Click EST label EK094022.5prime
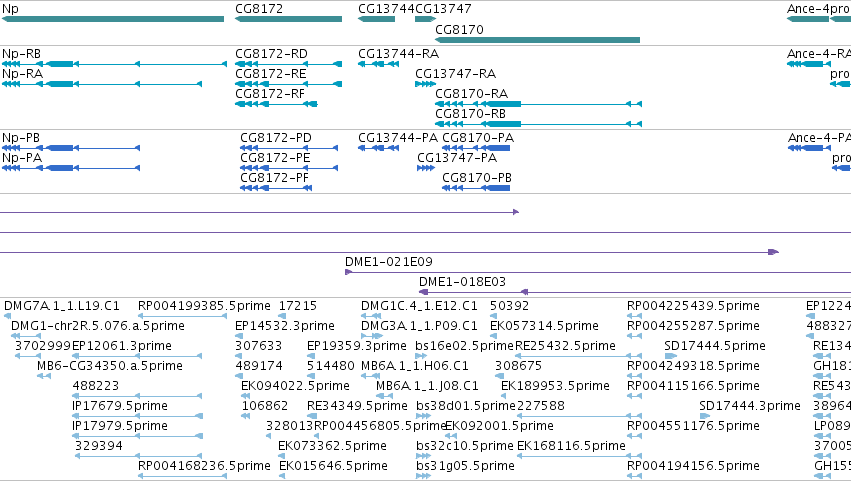The height and width of the screenshot is (481, 851). tap(295, 387)
